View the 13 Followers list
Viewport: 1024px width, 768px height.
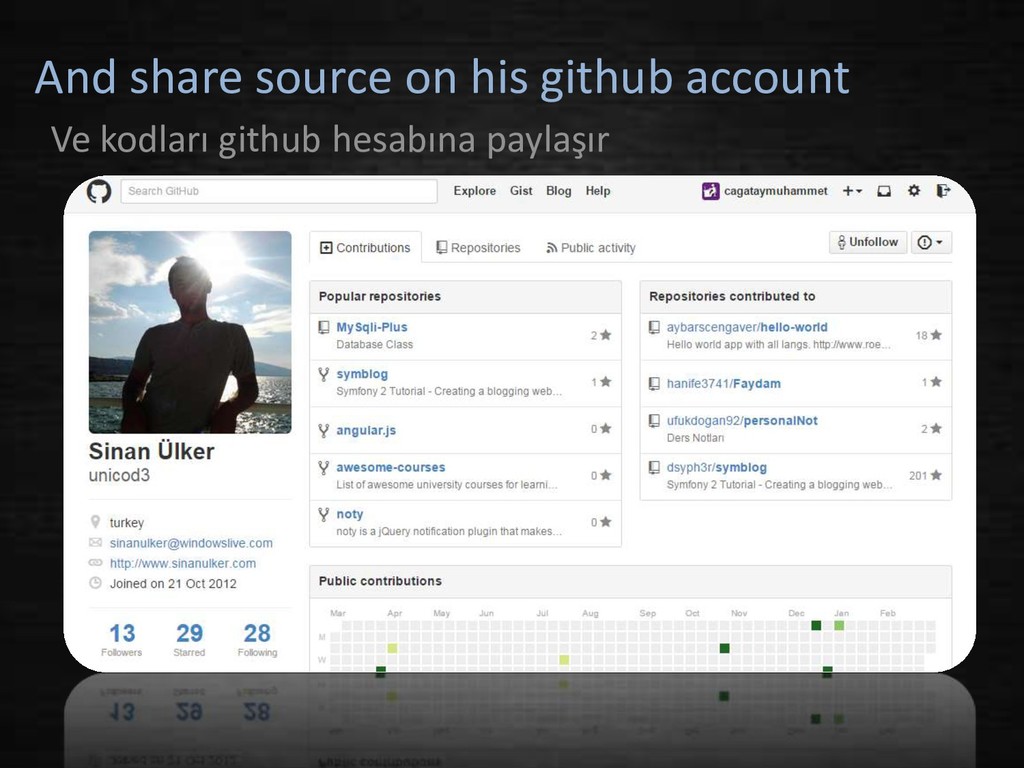point(121,639)
